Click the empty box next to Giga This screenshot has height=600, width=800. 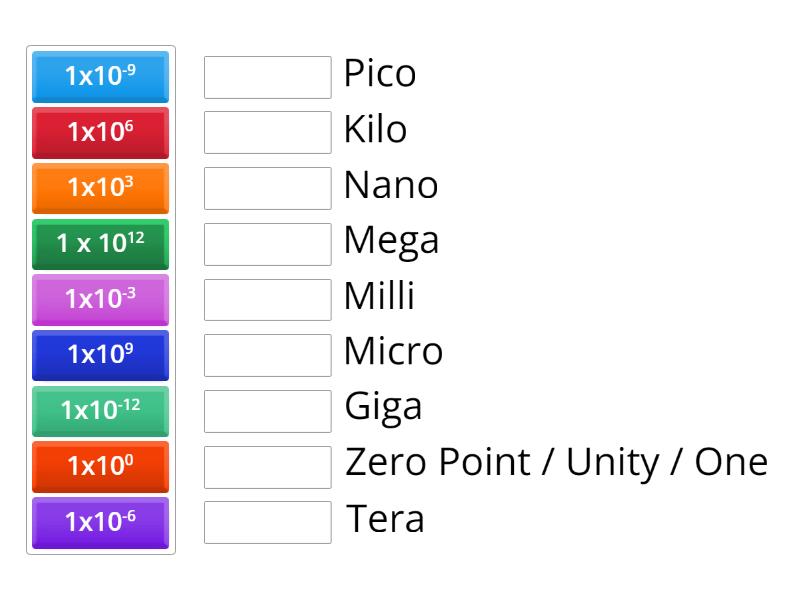click(267, 410)
